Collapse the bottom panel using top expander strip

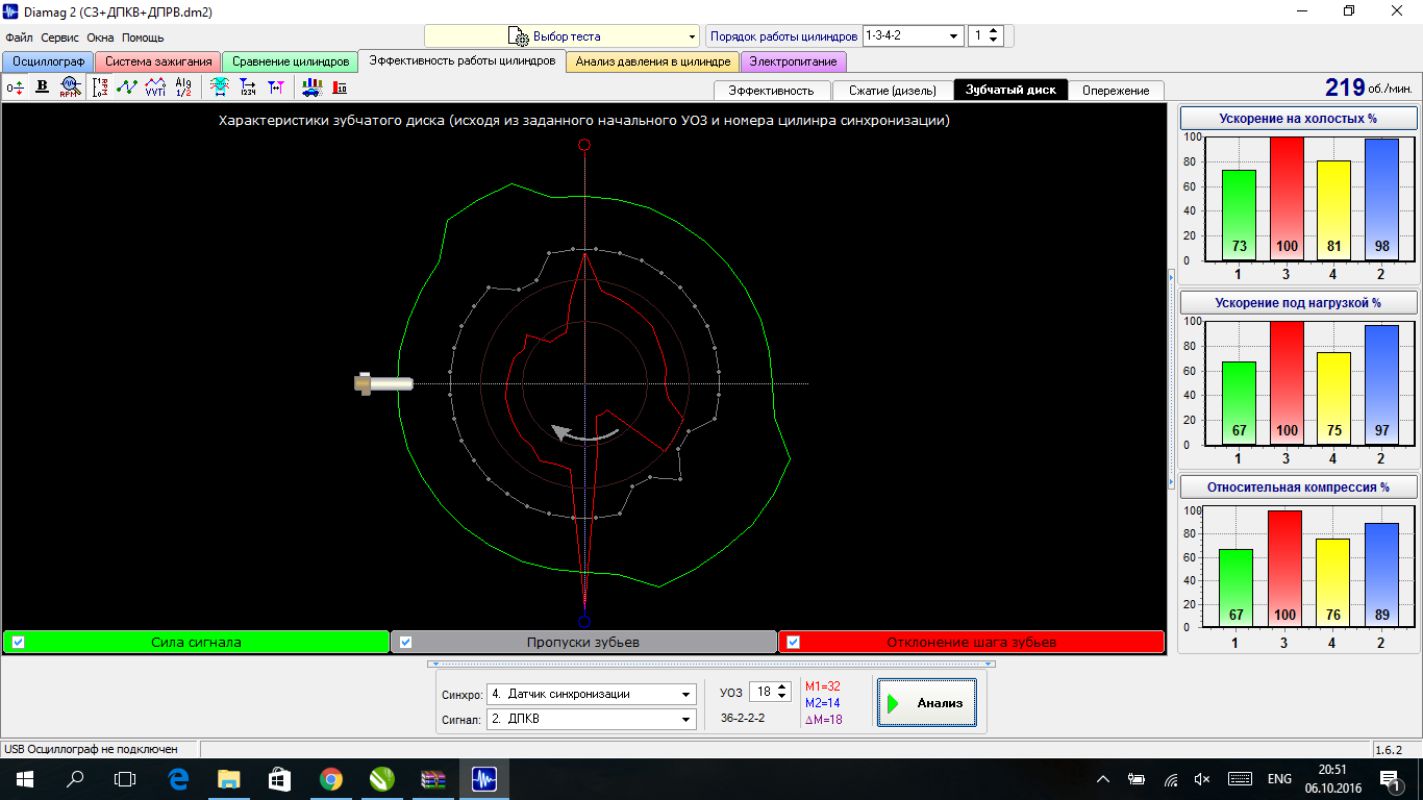pyautogui.click(x=711, y=663)
